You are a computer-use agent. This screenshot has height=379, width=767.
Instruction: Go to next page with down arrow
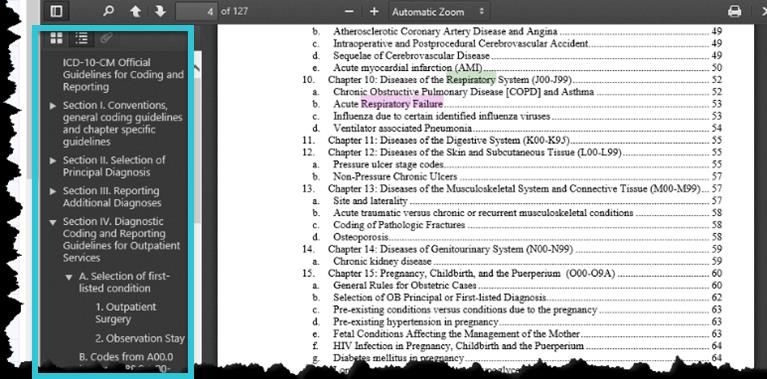(x=160, y=11)
